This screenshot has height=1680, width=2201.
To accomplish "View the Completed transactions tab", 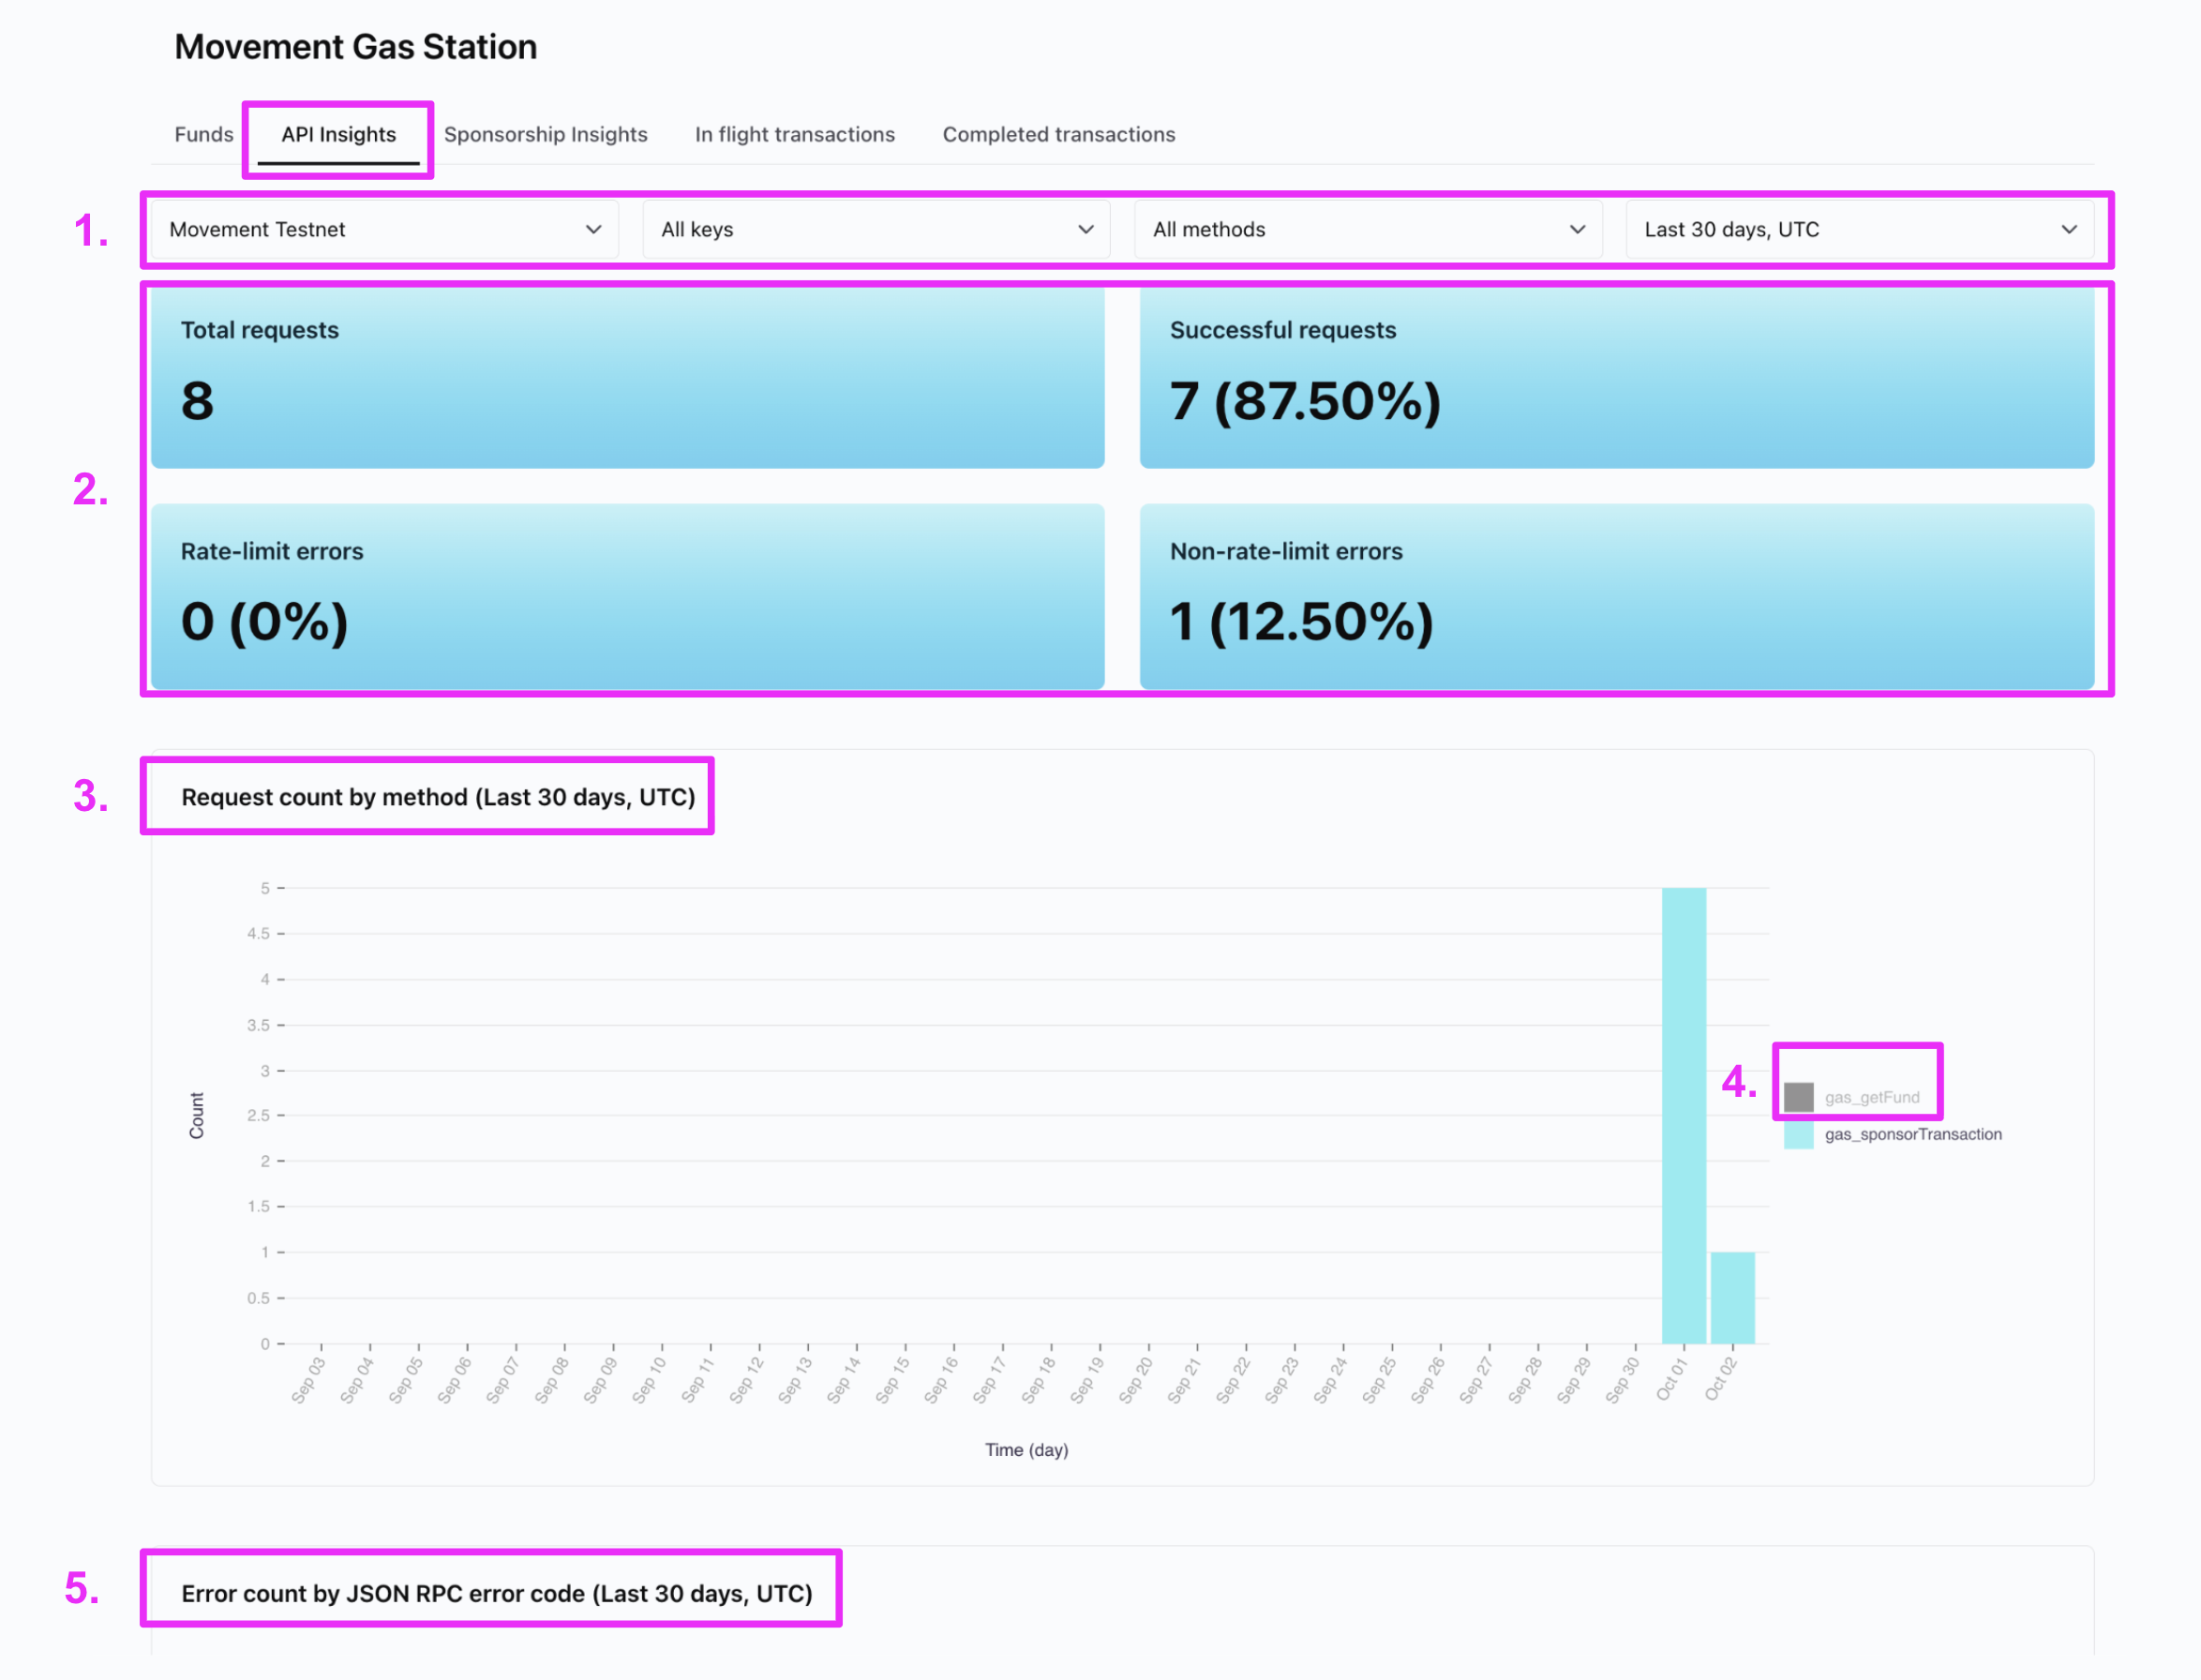I will coord(1058,134).
